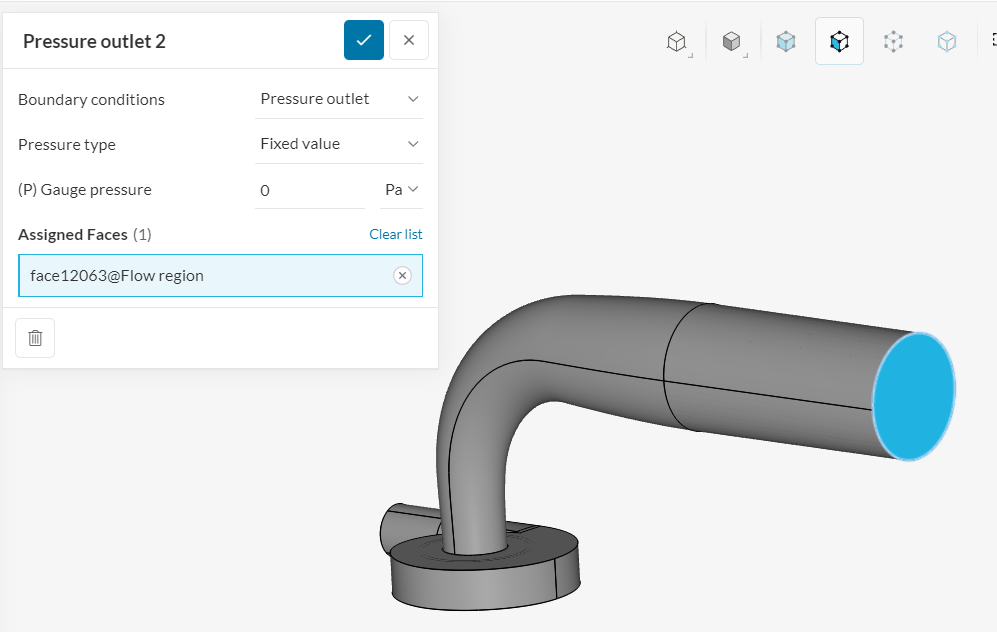Open the shaded render mode menu

732,41
